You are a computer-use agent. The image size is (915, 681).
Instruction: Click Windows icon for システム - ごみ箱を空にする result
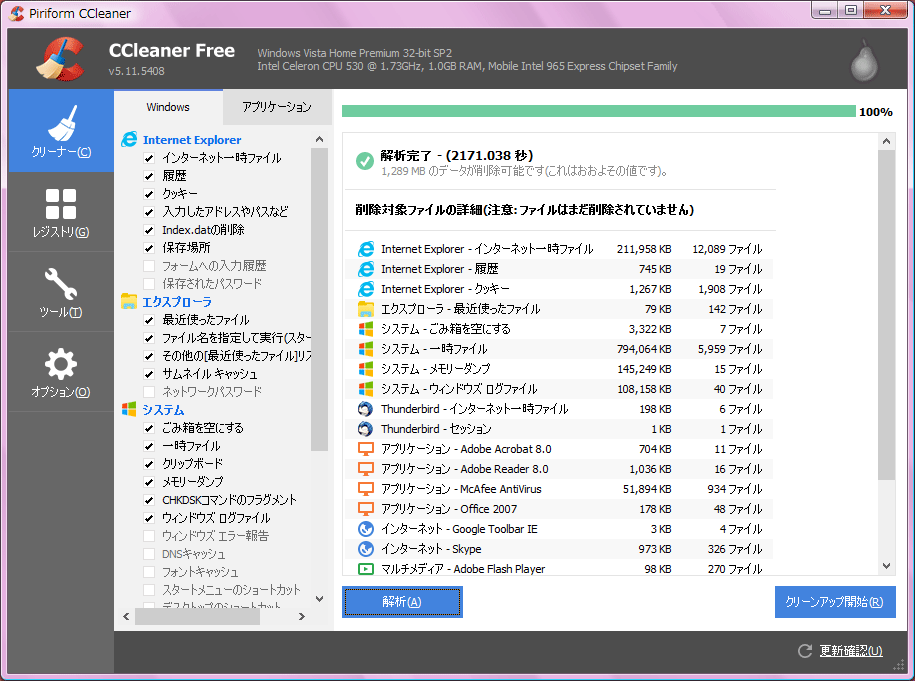coord(366,329)
